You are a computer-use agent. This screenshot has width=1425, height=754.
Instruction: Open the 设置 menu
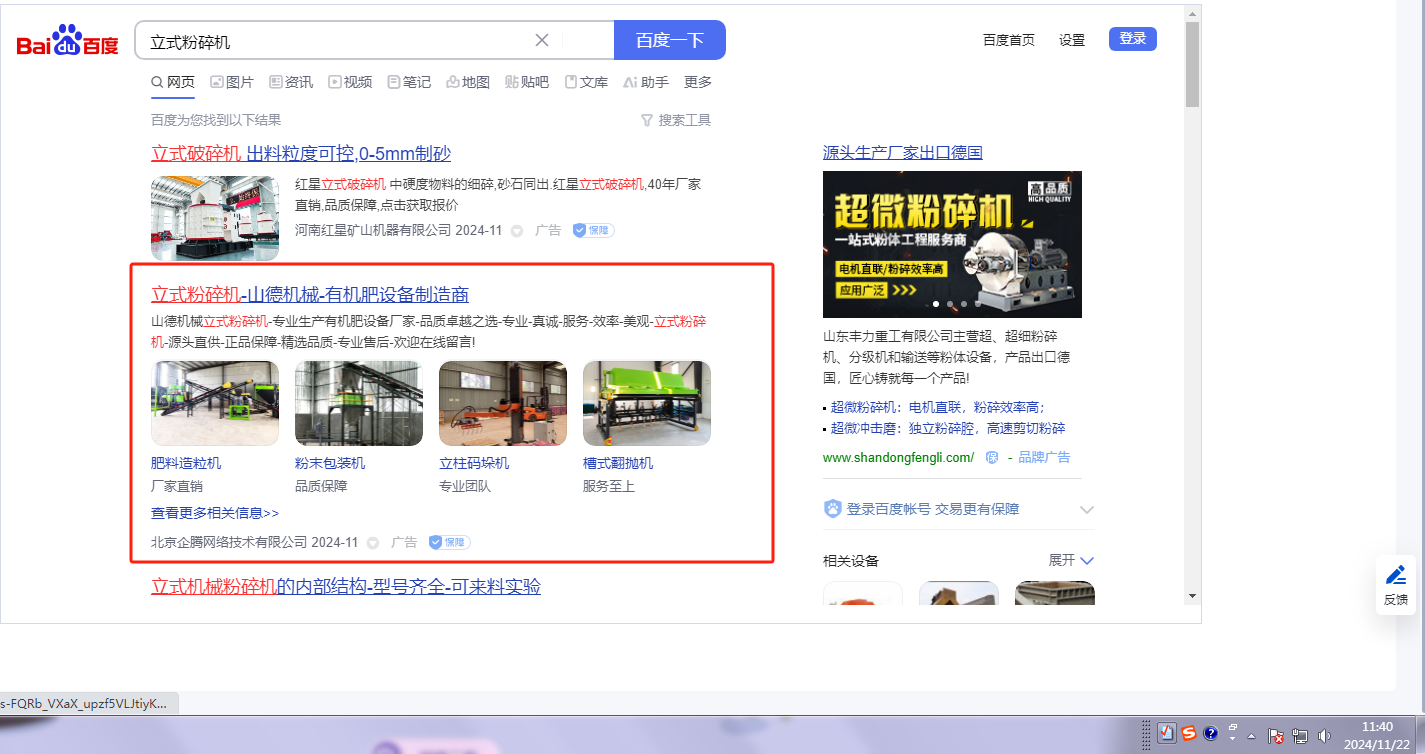pyautogui.click(x=1072, y=40)
